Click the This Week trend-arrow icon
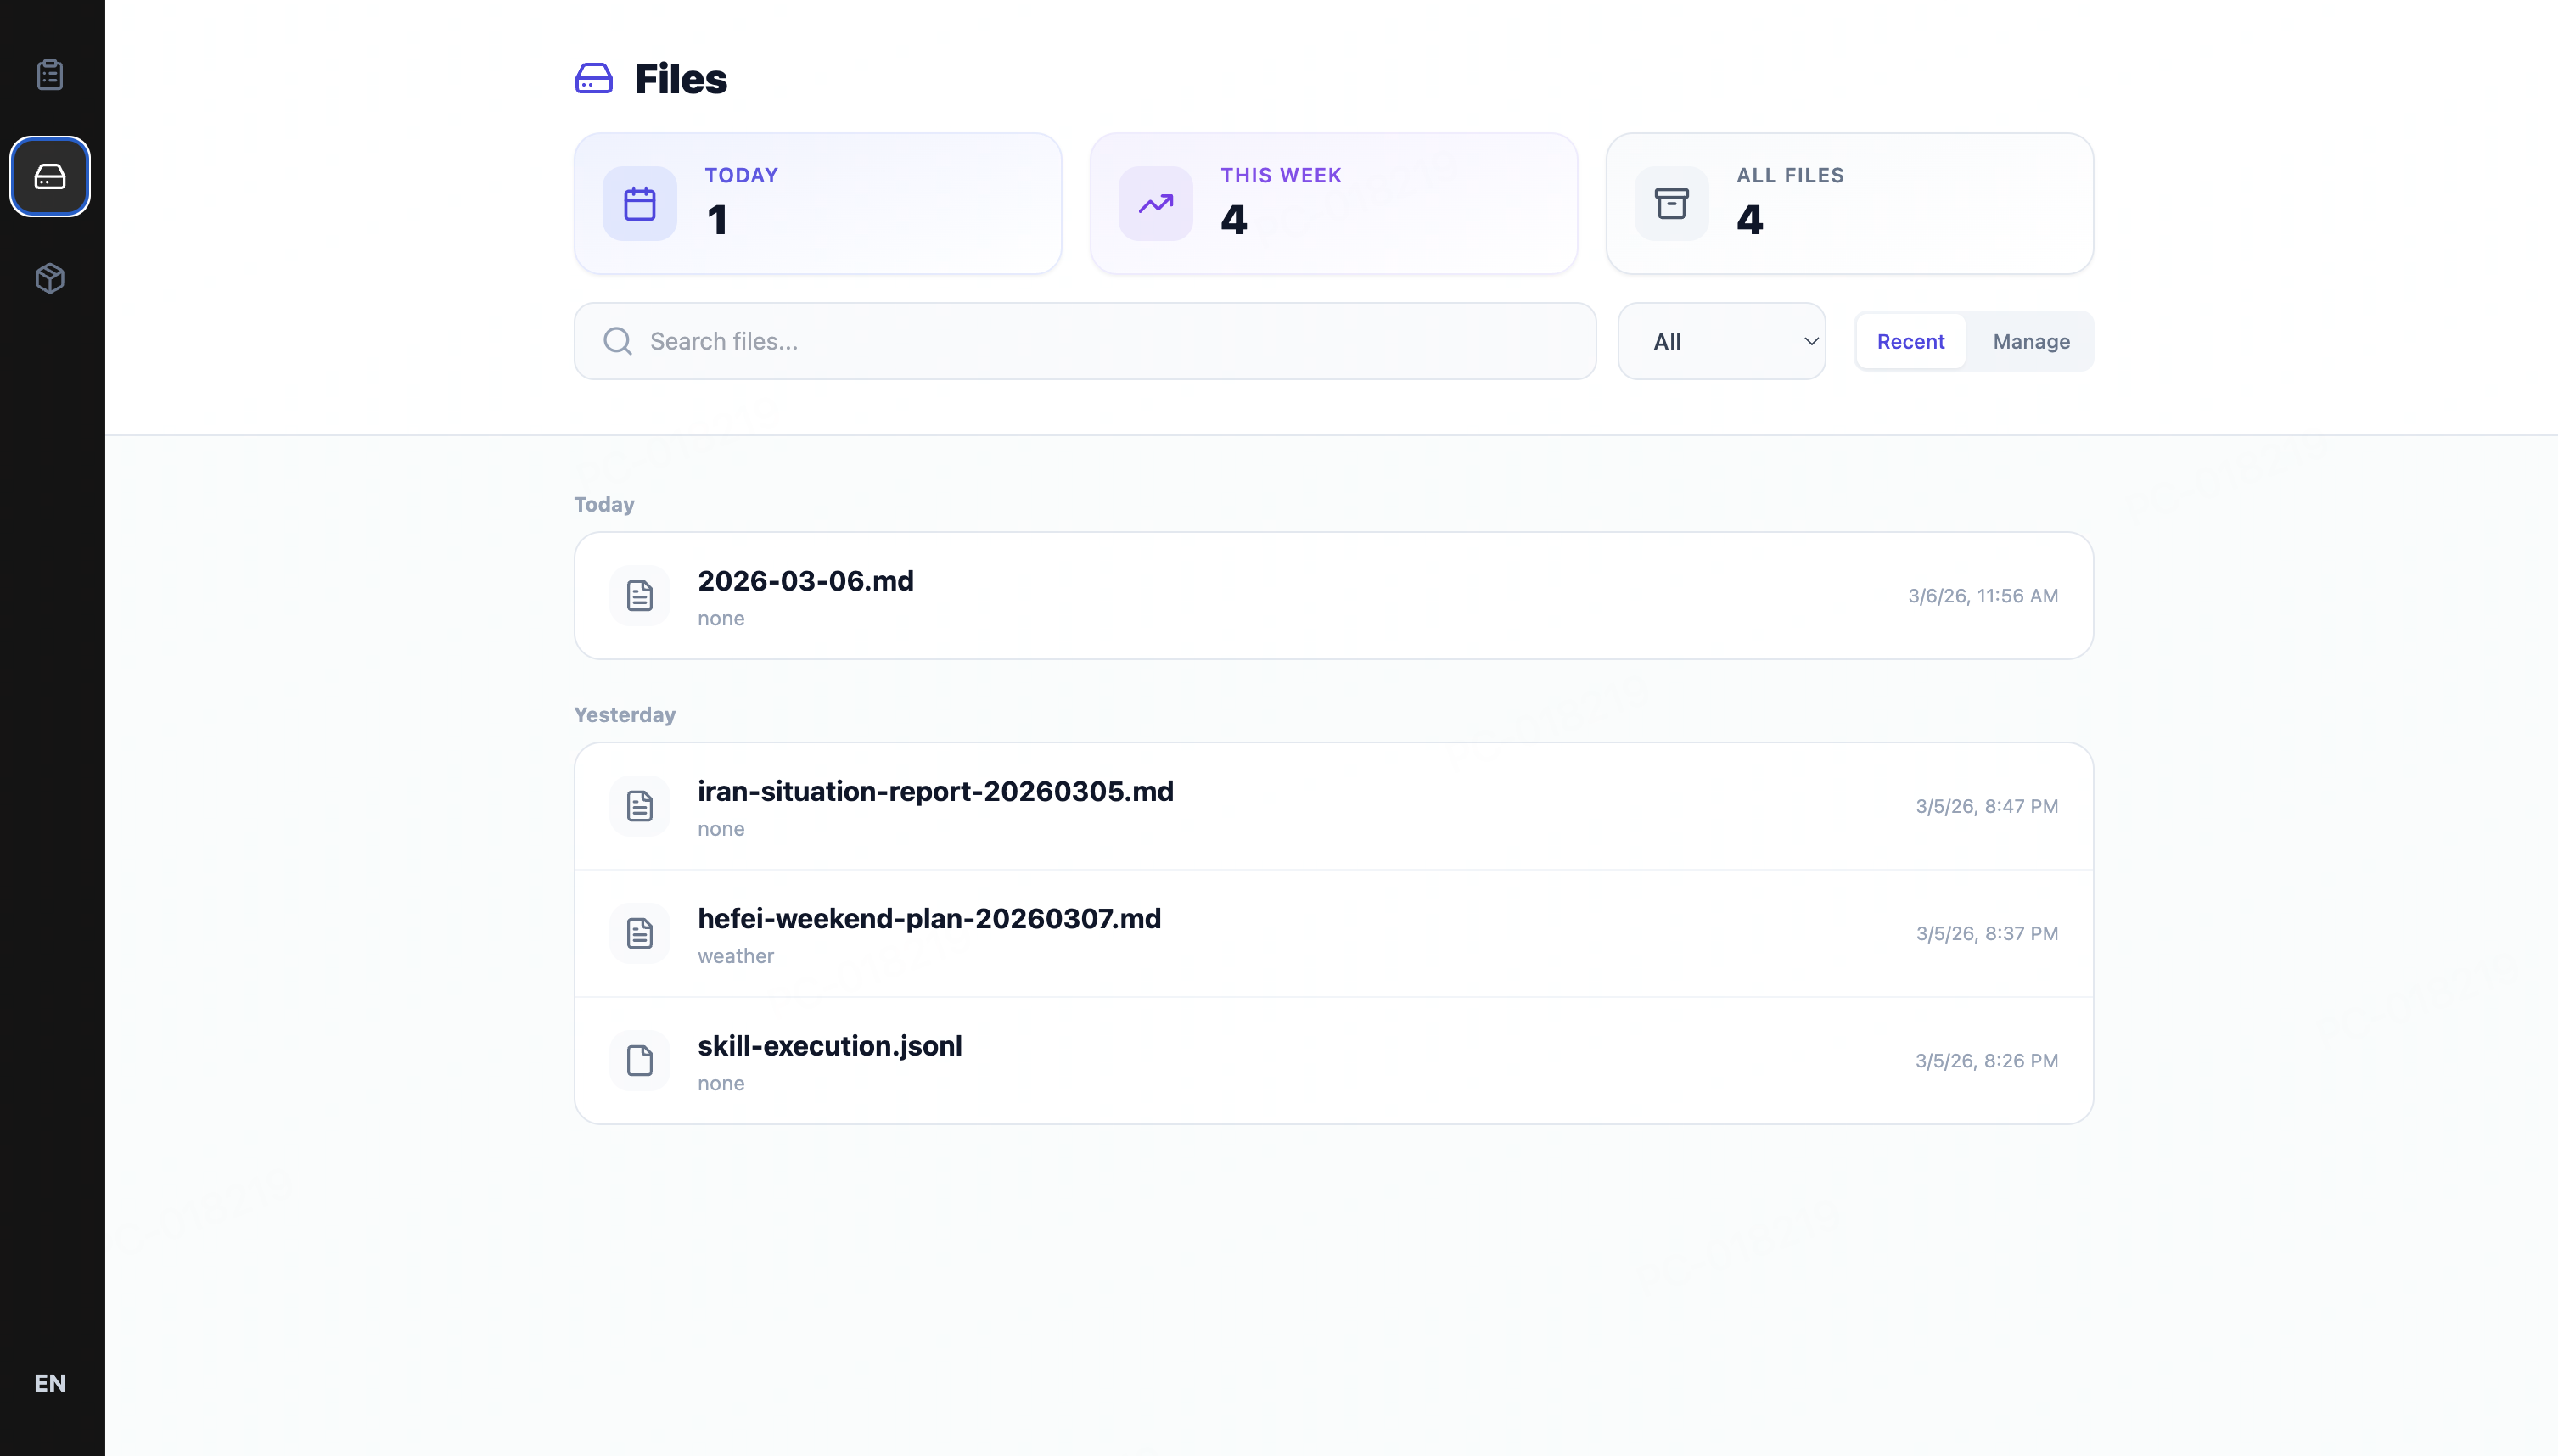 point(1155,203)
